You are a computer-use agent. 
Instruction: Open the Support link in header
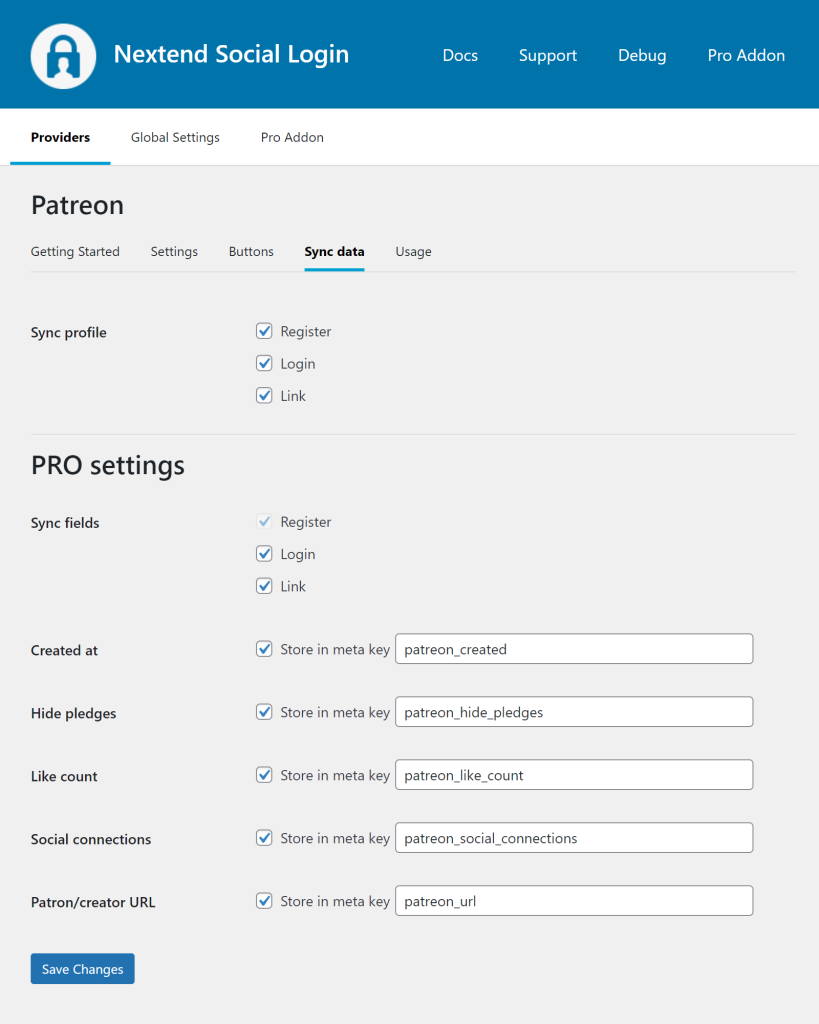click(547, 56)
